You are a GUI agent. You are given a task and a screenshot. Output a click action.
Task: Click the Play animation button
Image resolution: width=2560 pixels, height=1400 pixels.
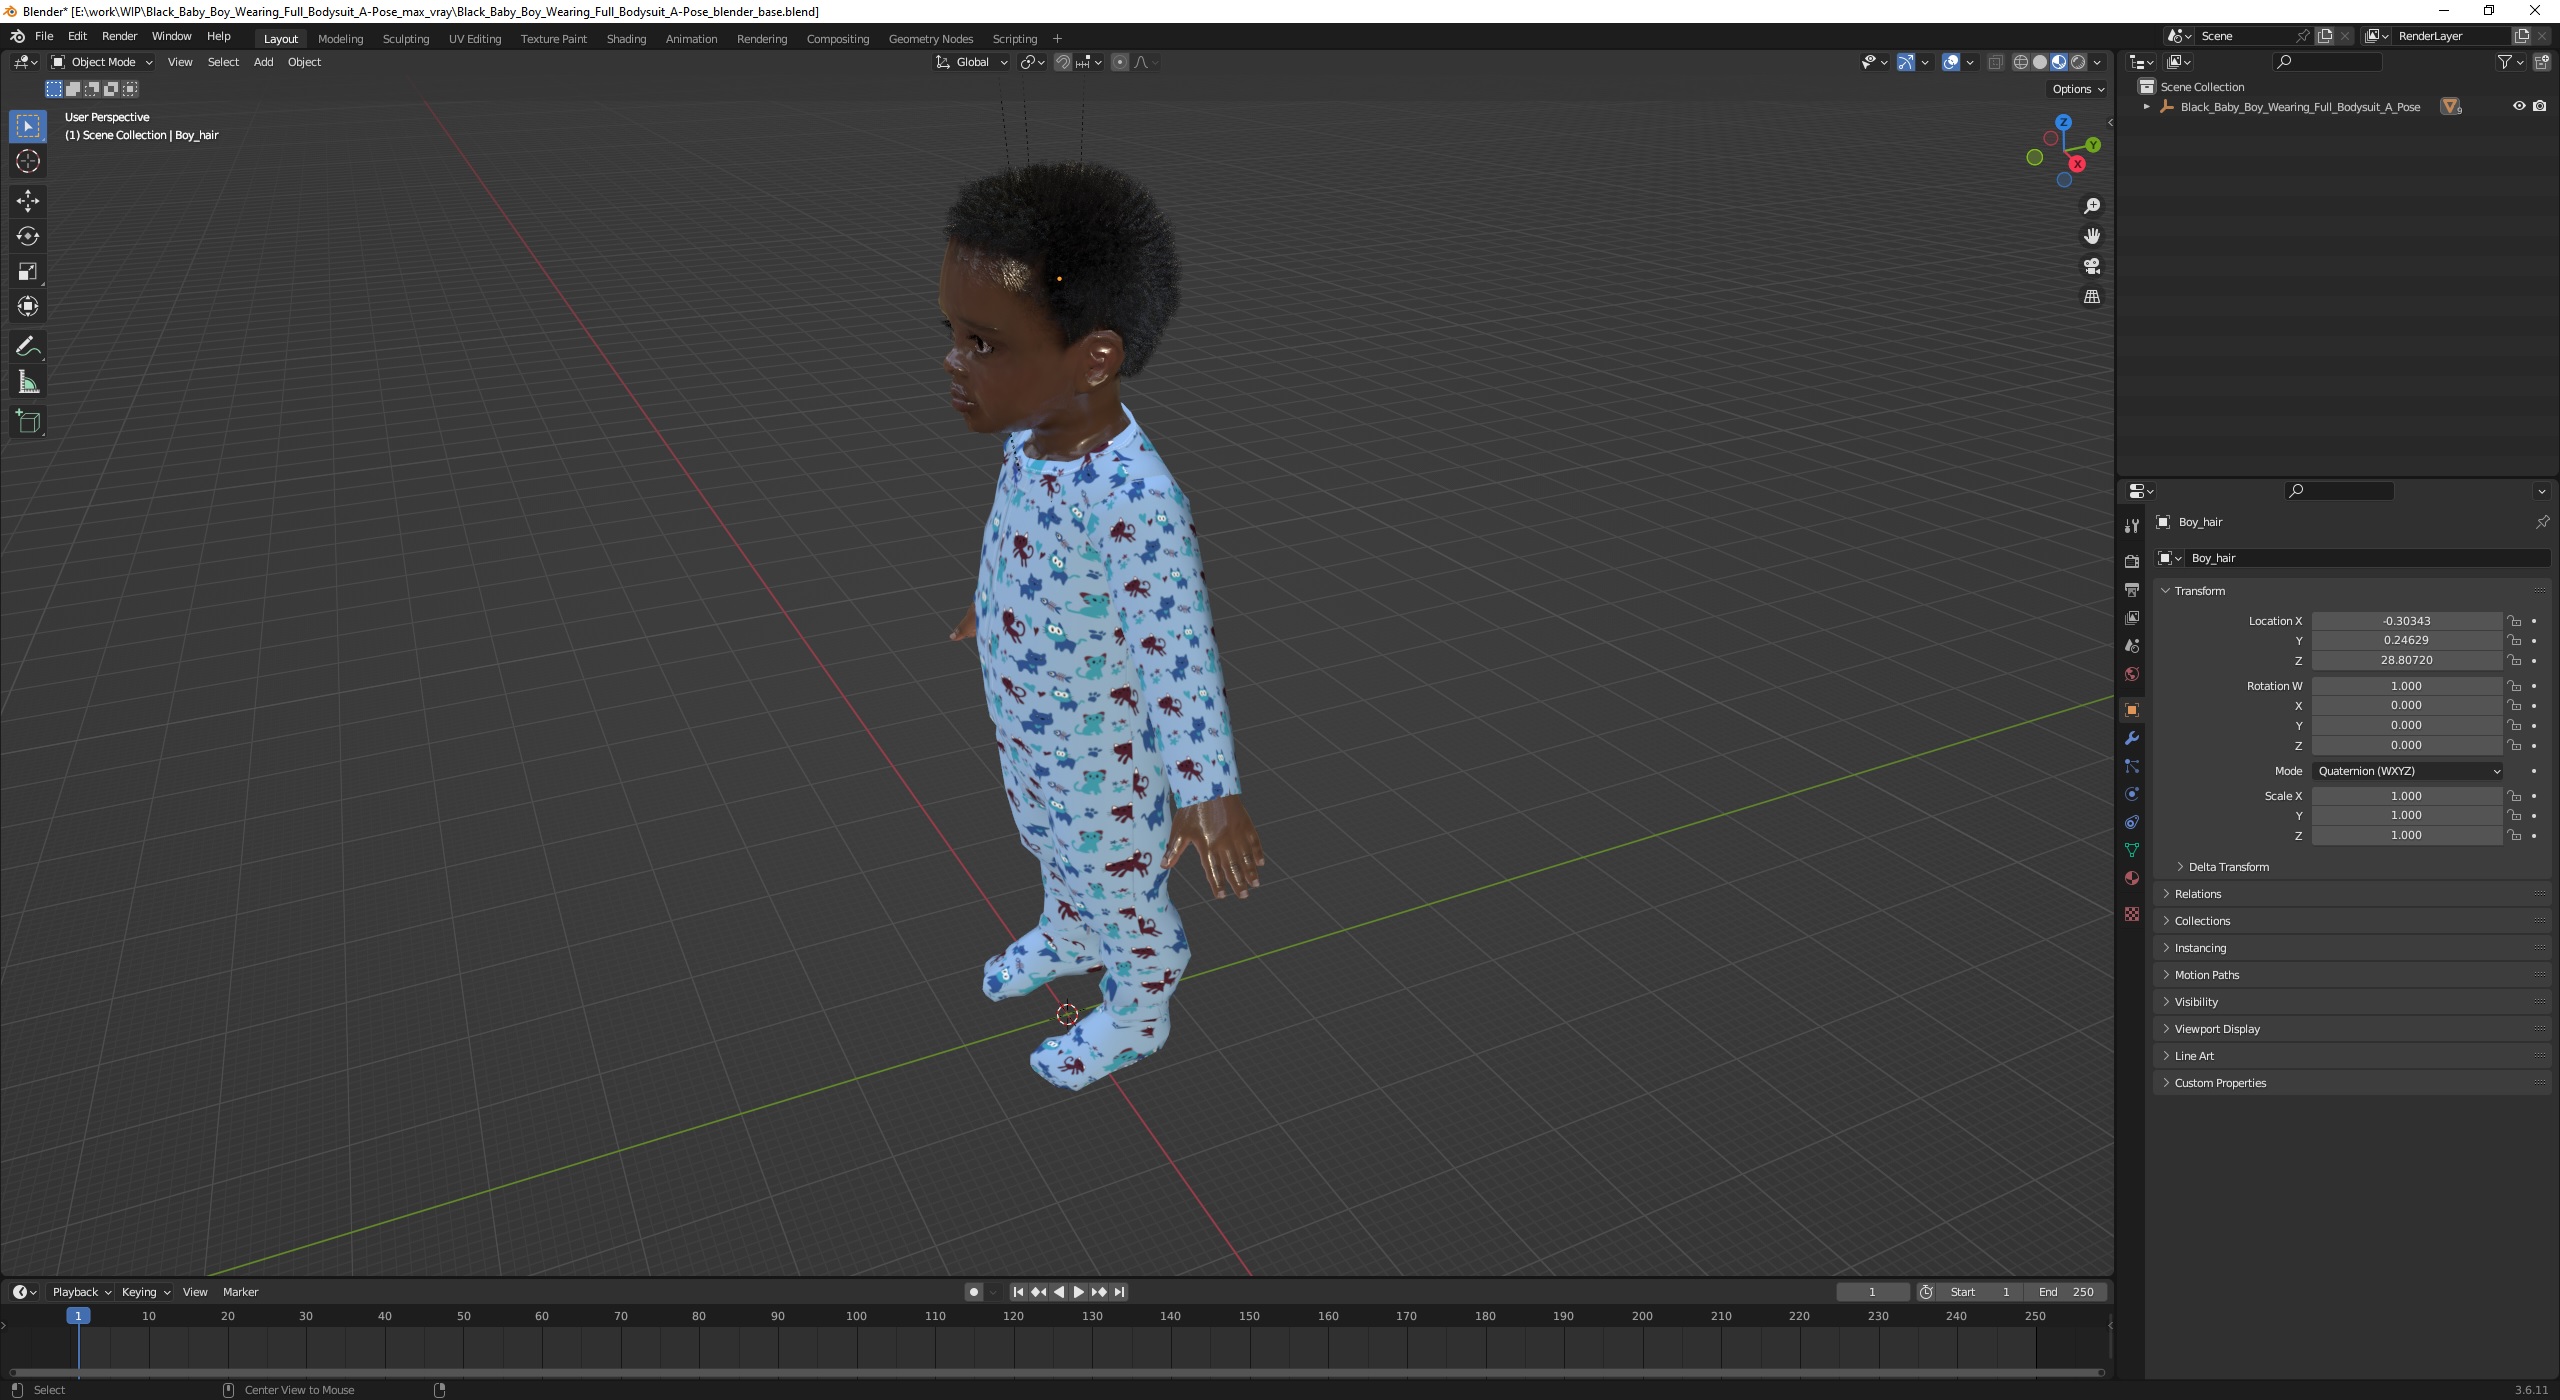(1078, 1292)
